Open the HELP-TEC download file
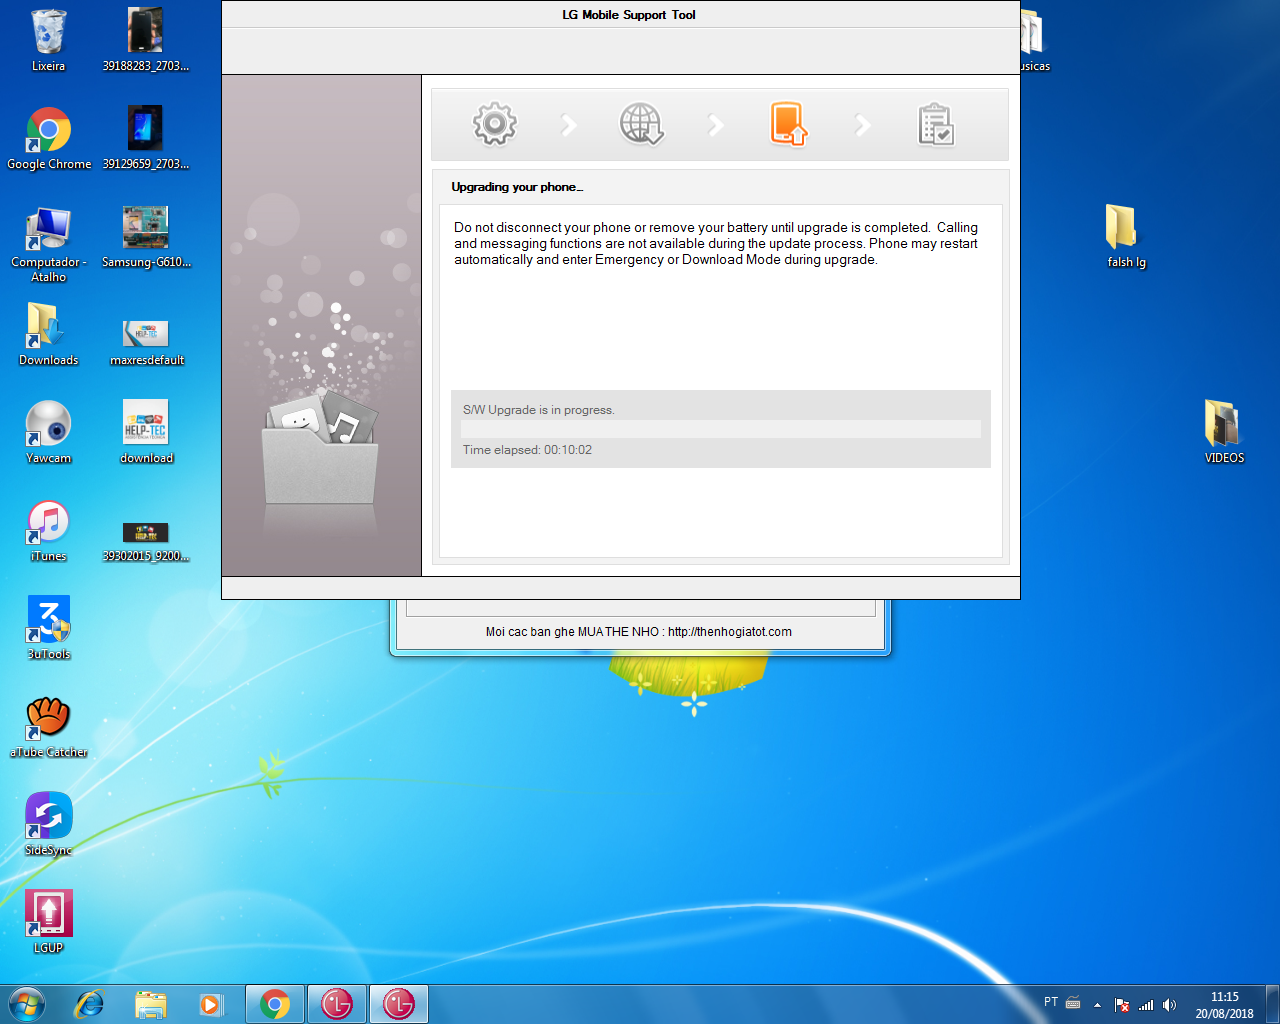This screenshot has width=1280, height=1024. coord(146,432)
